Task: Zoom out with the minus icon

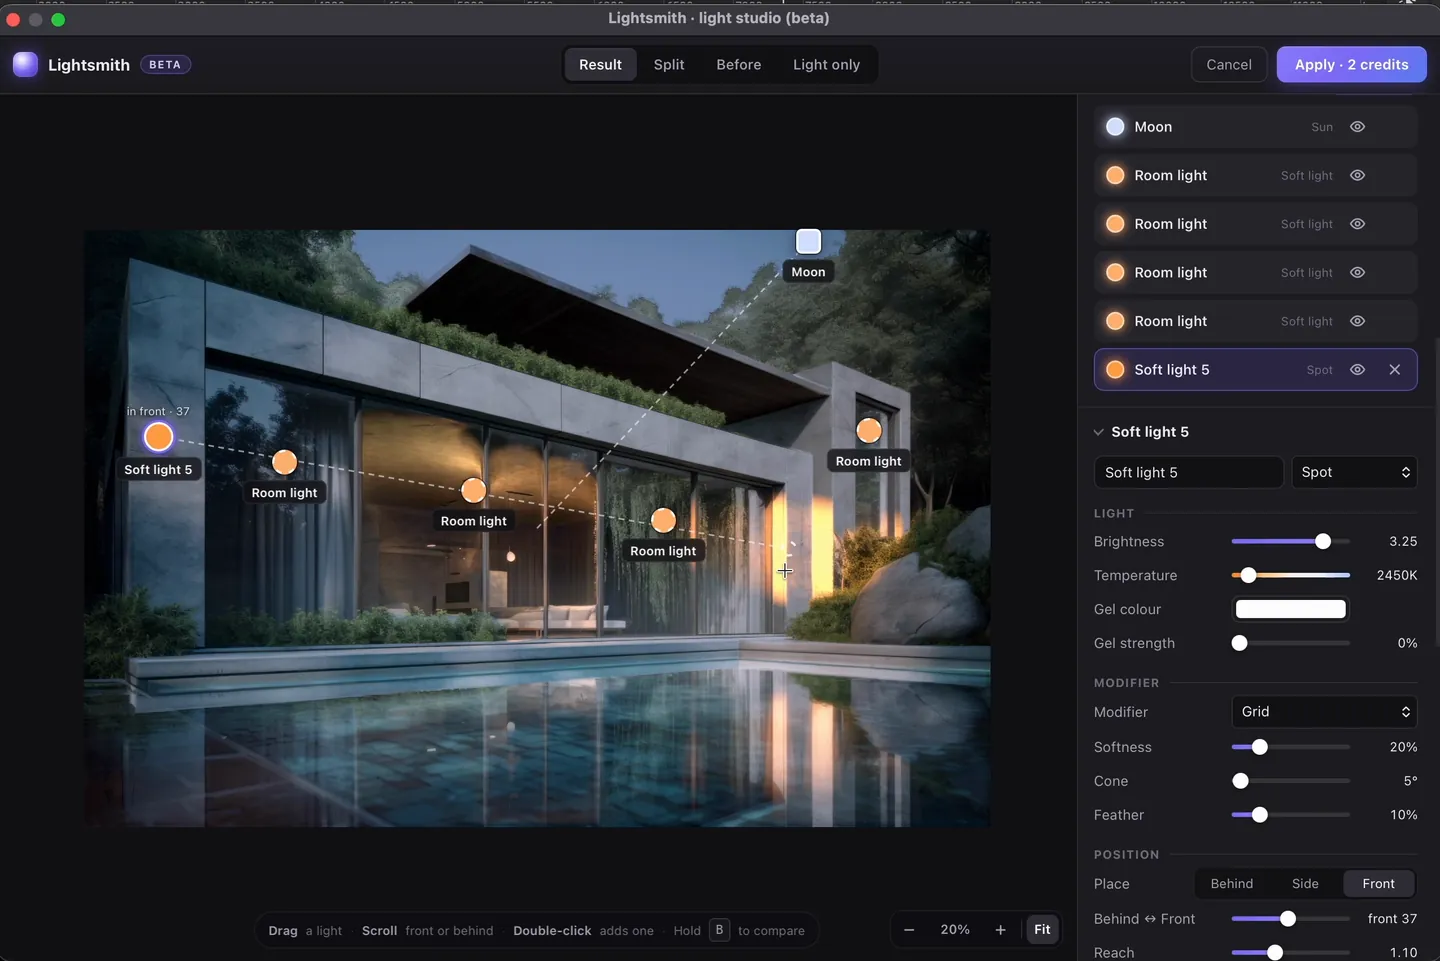Action: coord(909,930)
